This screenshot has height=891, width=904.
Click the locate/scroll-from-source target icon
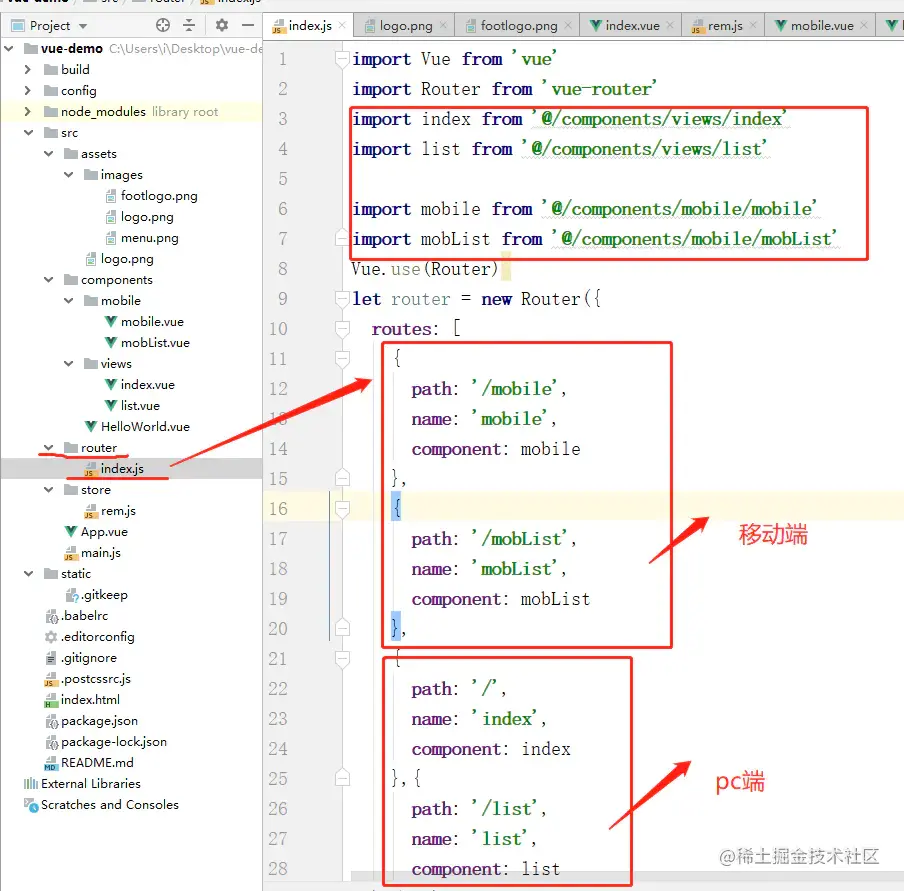pos(163,25)
